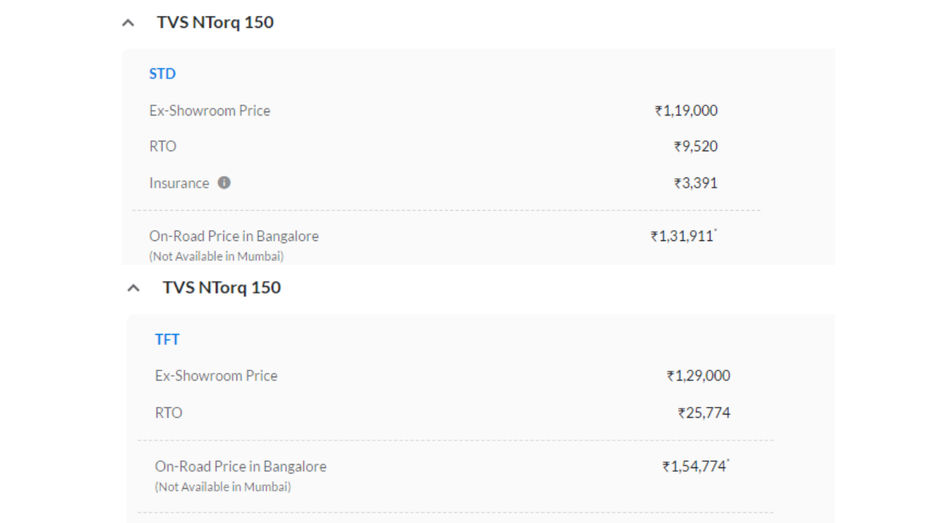Select the ₹3,391 insurance amount
Screen dimensions: 930x523
point(696,183)
